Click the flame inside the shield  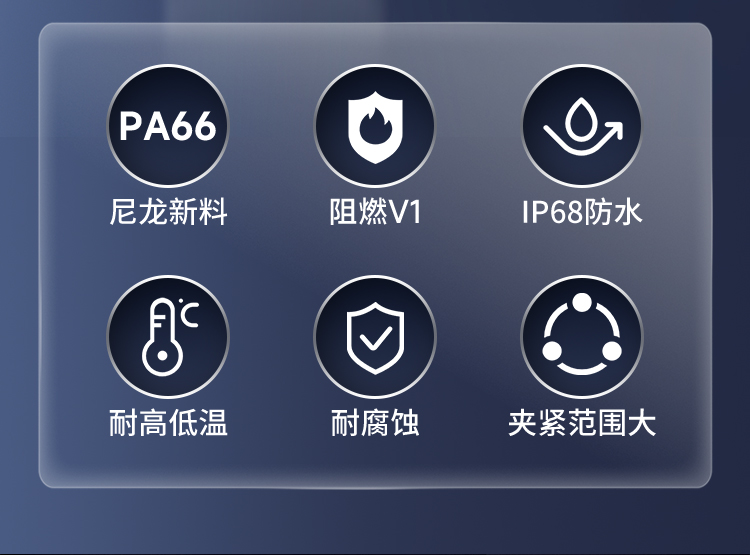[x=375, y=126]
